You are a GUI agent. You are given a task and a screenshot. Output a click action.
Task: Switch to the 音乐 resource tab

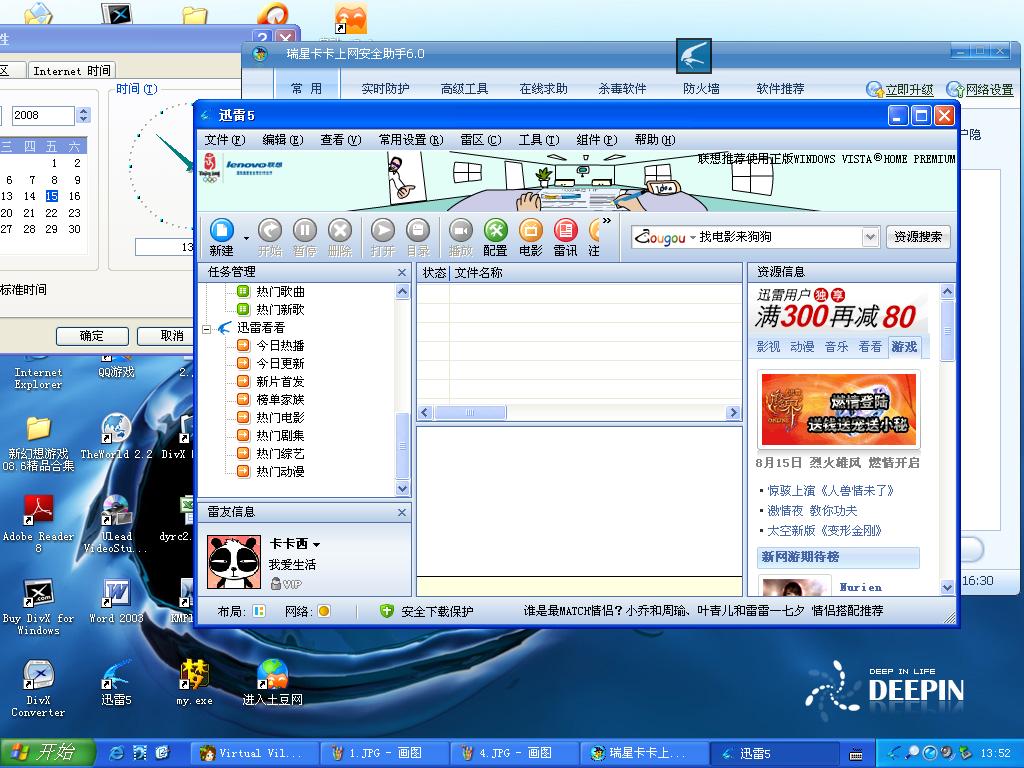(x=836, y=347)
